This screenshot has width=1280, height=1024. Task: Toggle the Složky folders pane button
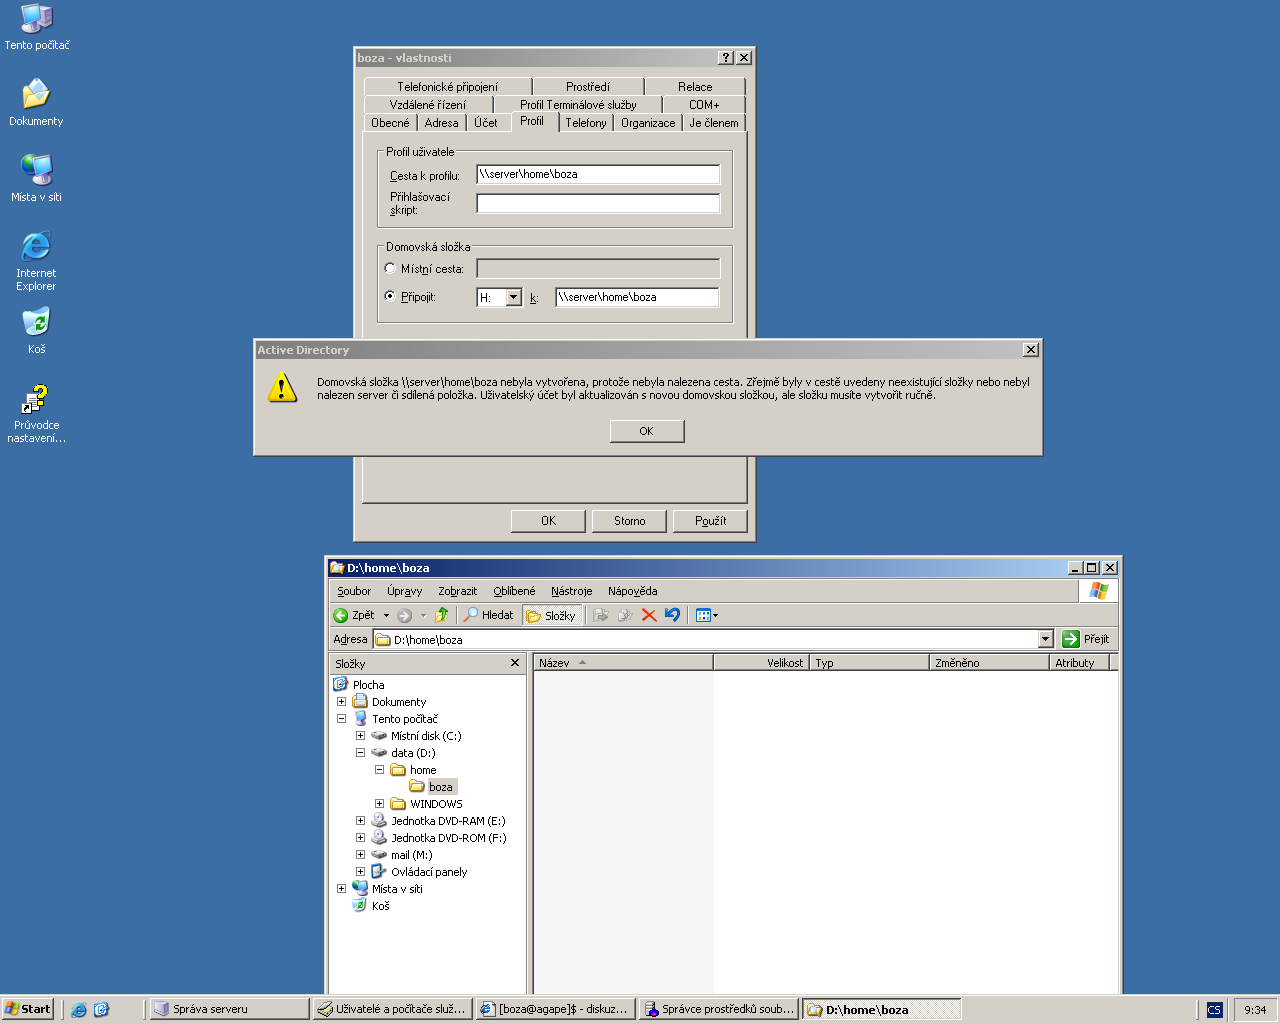[x=551, y=616]
